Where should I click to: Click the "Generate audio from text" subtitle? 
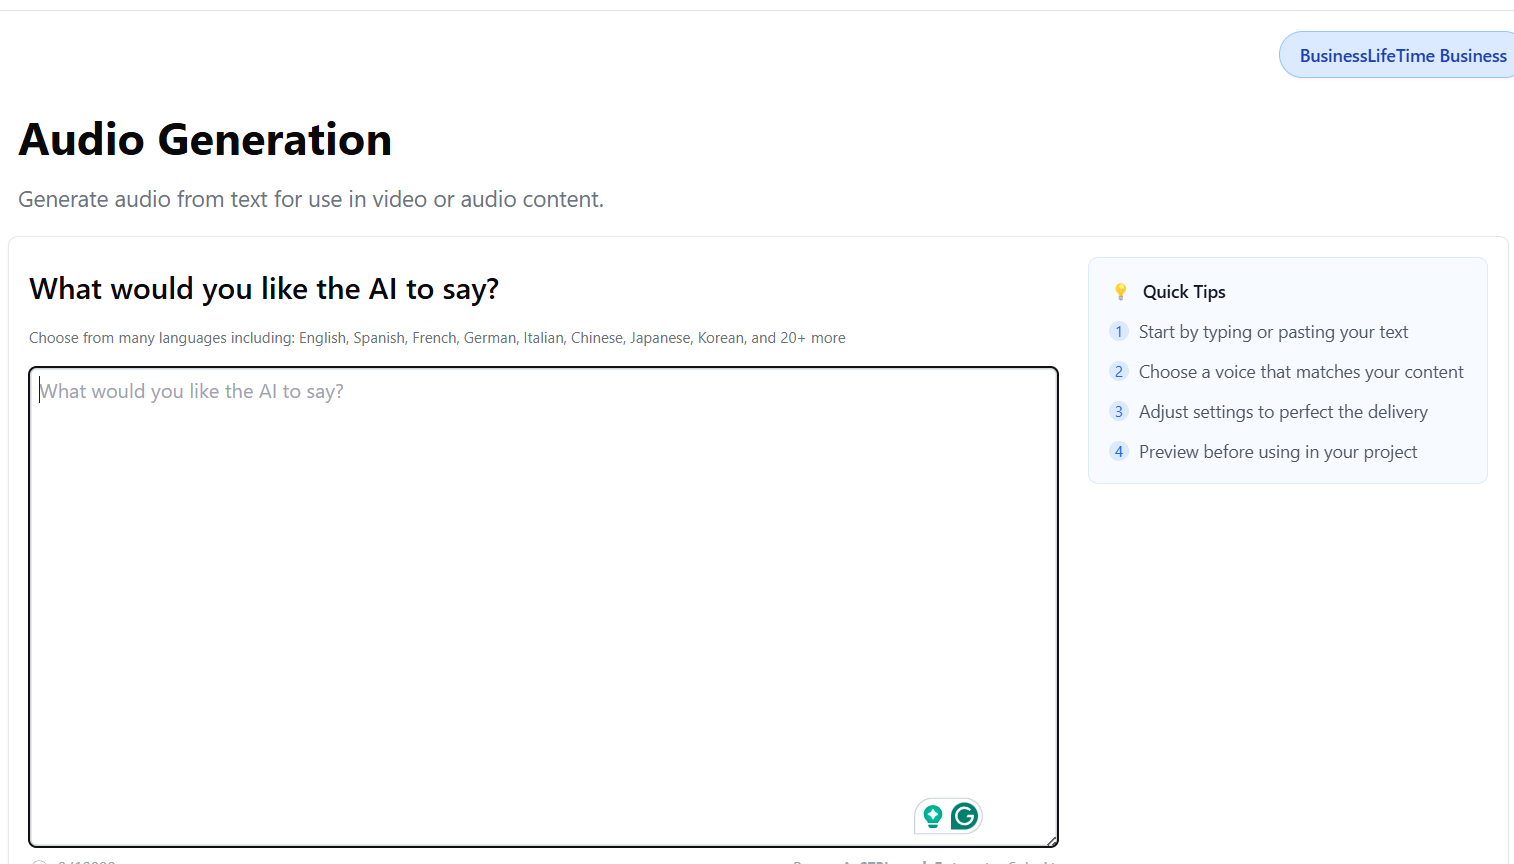click(x=311, y=199)
